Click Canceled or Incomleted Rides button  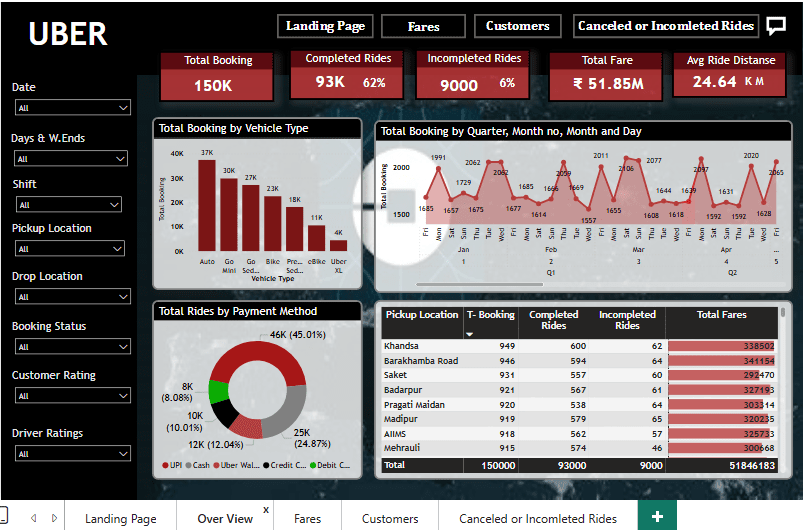pyautogui.click(x=666, y=26)
